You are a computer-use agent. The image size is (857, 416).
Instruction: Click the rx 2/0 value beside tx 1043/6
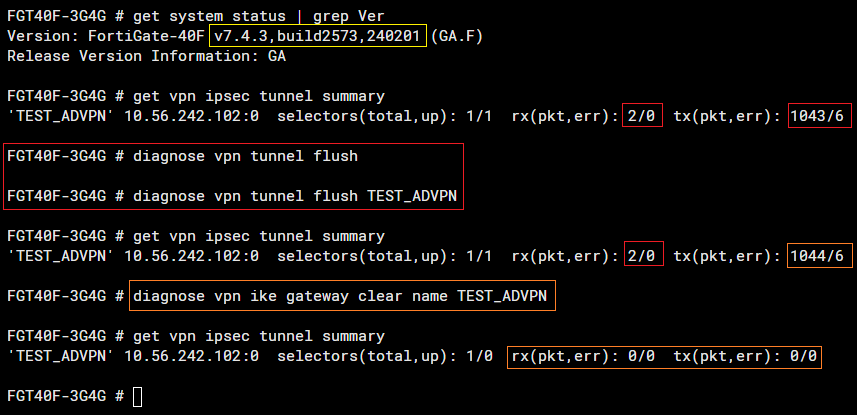pyautogui.click(x=640, y=116)
